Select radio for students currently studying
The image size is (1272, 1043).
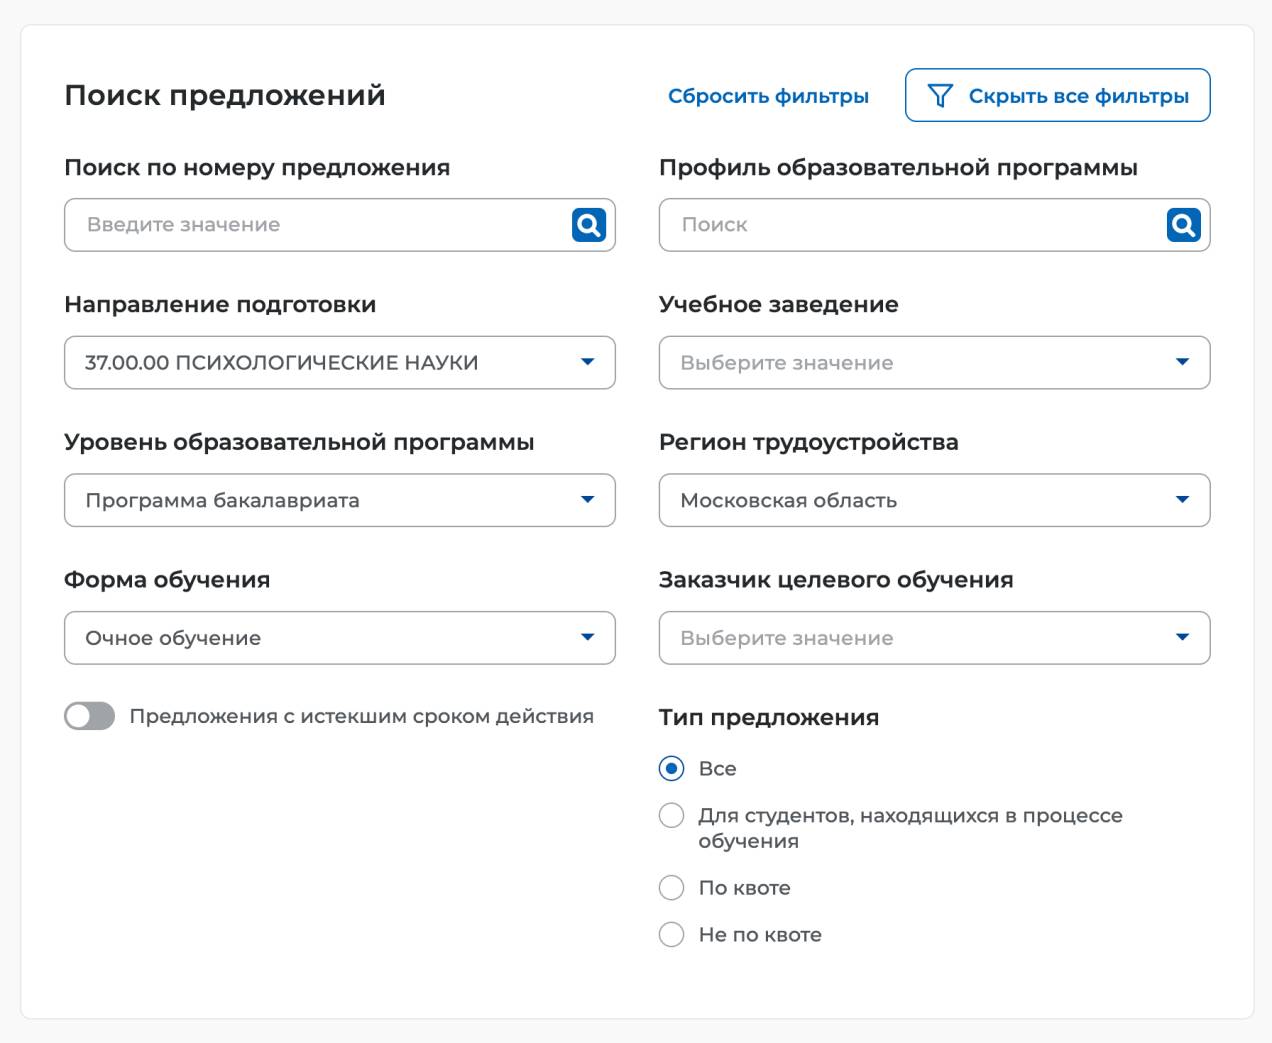671,815
